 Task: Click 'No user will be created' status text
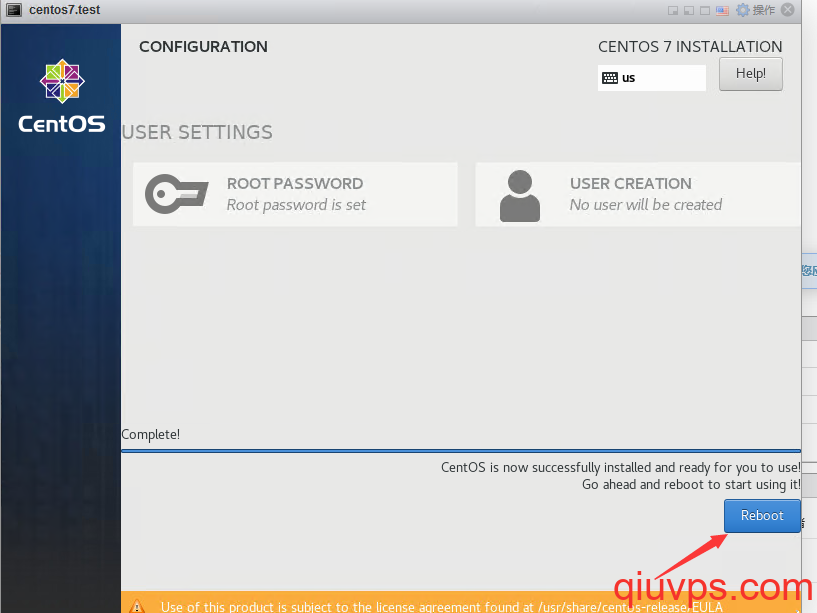646,205
